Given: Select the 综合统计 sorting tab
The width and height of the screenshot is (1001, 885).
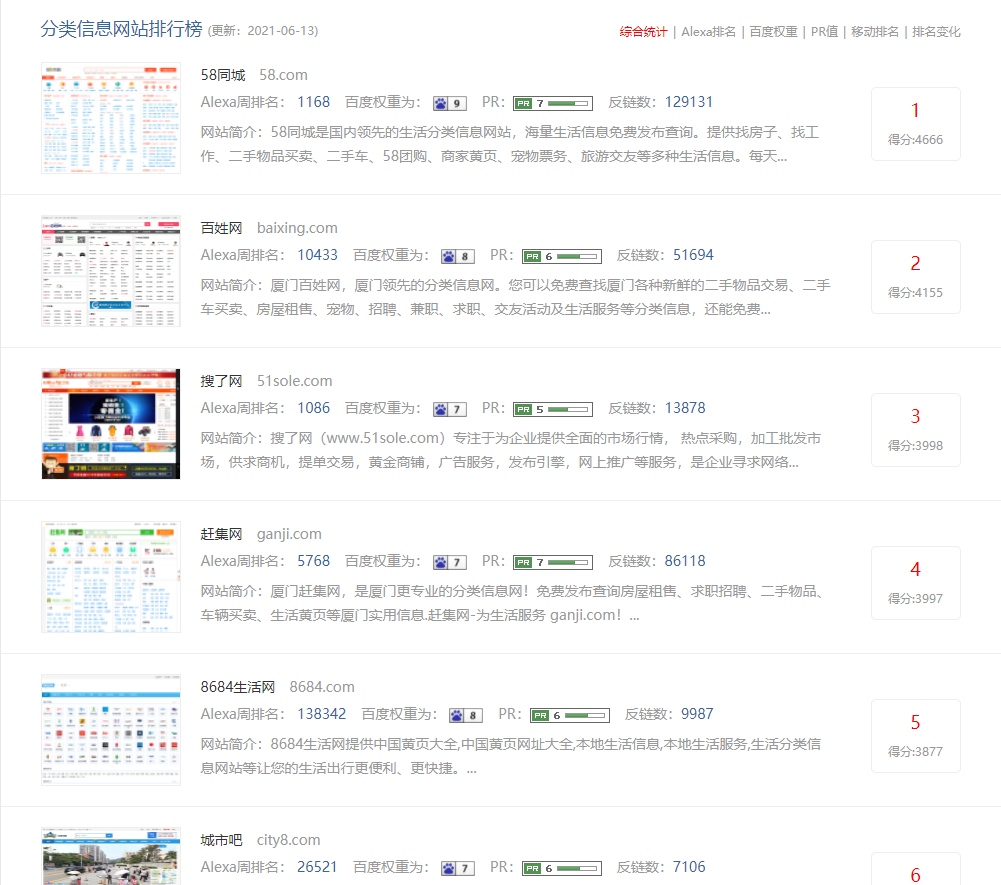Looking at the screenshot, I should 643,32.
